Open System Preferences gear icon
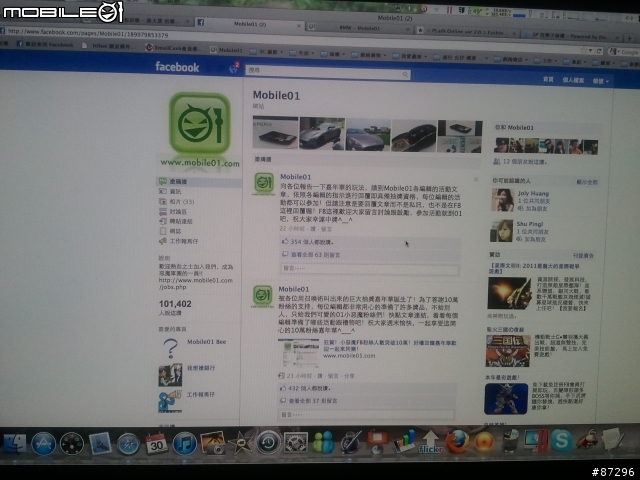Viewport: 640px width, 480px height. click(x=296, y=443)
